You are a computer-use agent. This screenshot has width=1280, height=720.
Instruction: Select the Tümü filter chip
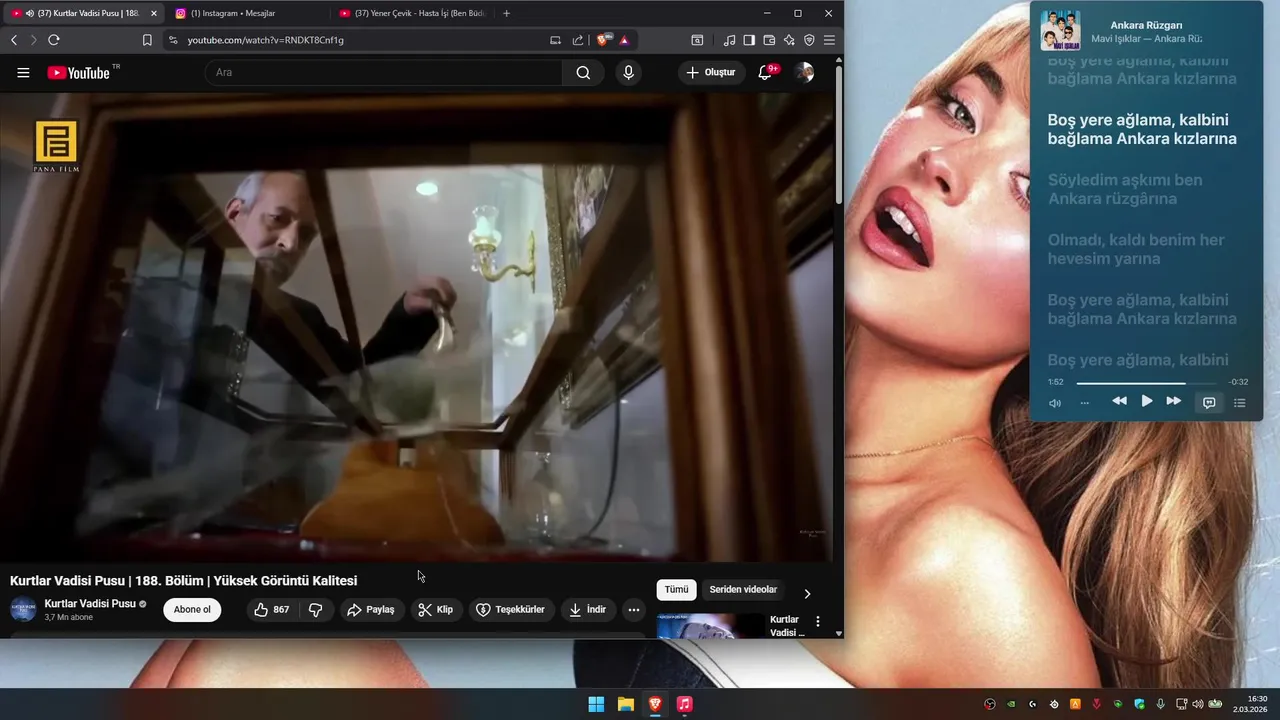676,590
